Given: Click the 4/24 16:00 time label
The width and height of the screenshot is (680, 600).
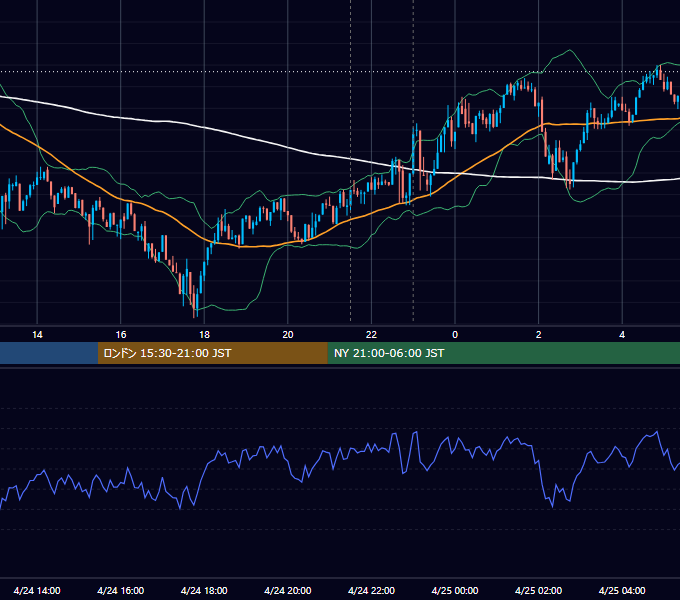Looking at the screenshot, I should tap(121, 590).
